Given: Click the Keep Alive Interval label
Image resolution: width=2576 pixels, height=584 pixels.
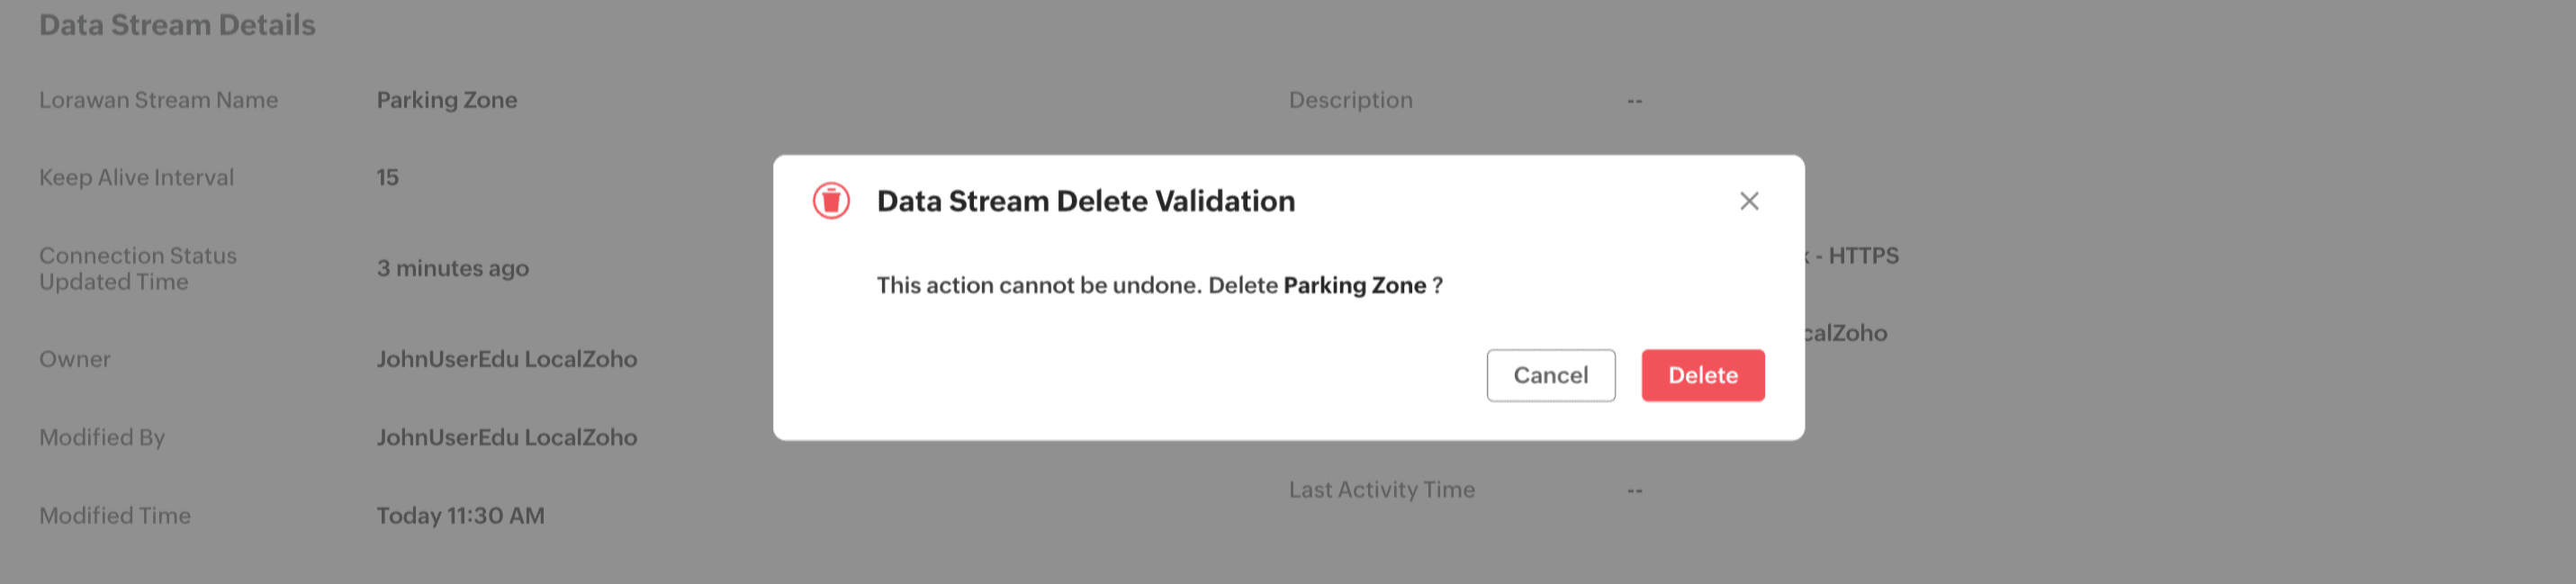Looking at the screenshot, I should coord(136,177).
